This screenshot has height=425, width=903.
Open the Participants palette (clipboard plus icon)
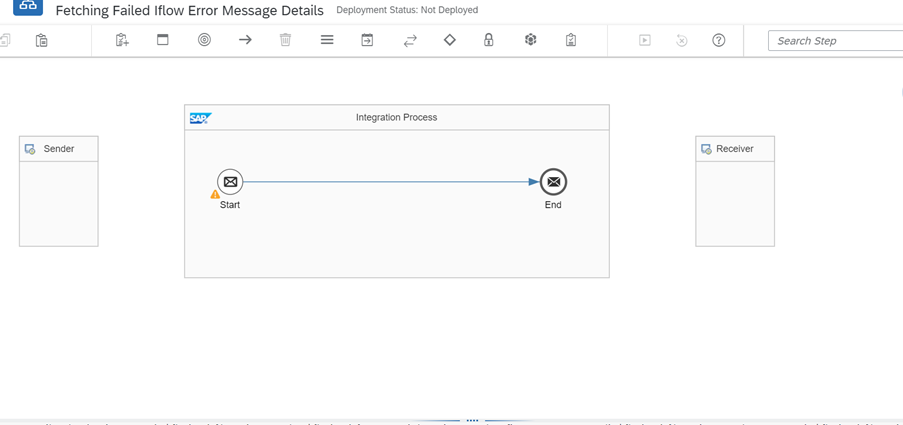pyautogui.click(x=122, y=40)
